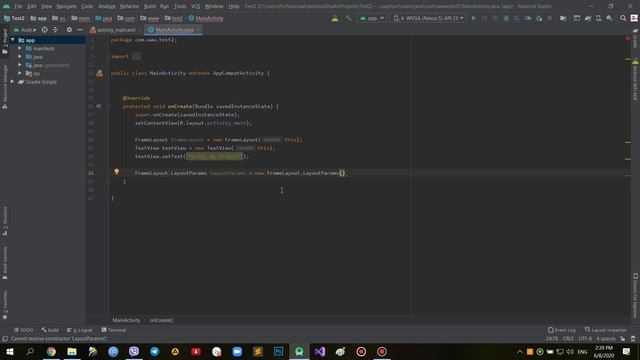Image resolution: width=640 pixels, height=360 pixels.
Task: Open the Navigate menu
Action: point(66,6)
